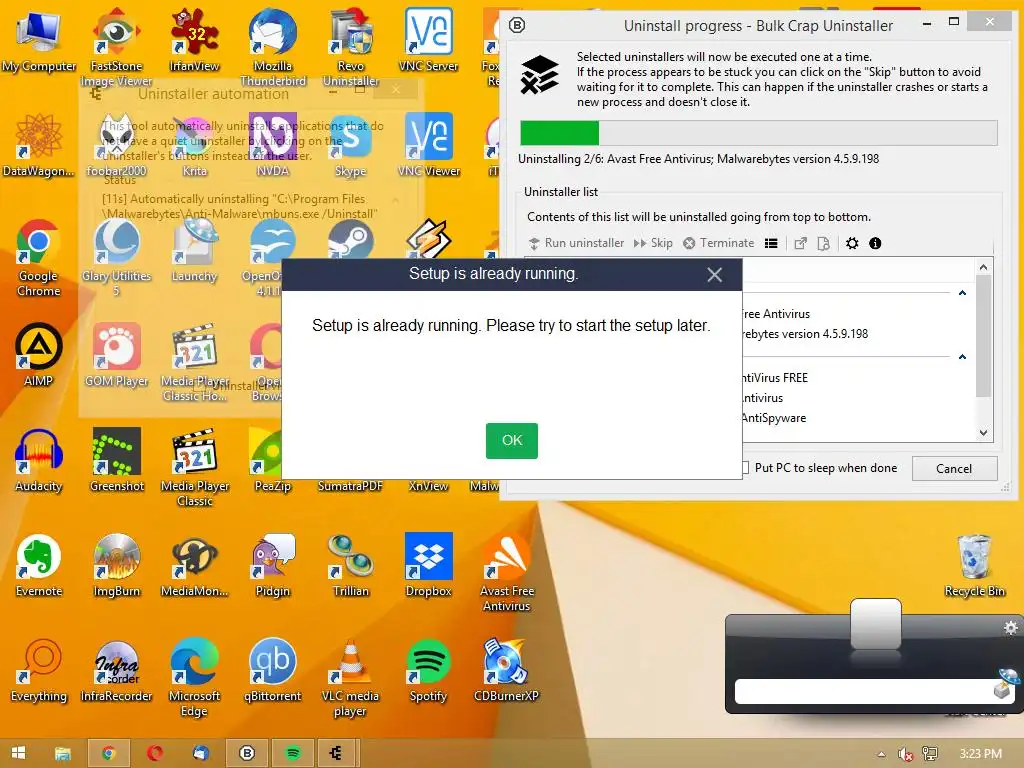Click the taskbar clock showing 3:23 PM
The height and width of the screenshot is (768, 1024).
tap(980, 754)
